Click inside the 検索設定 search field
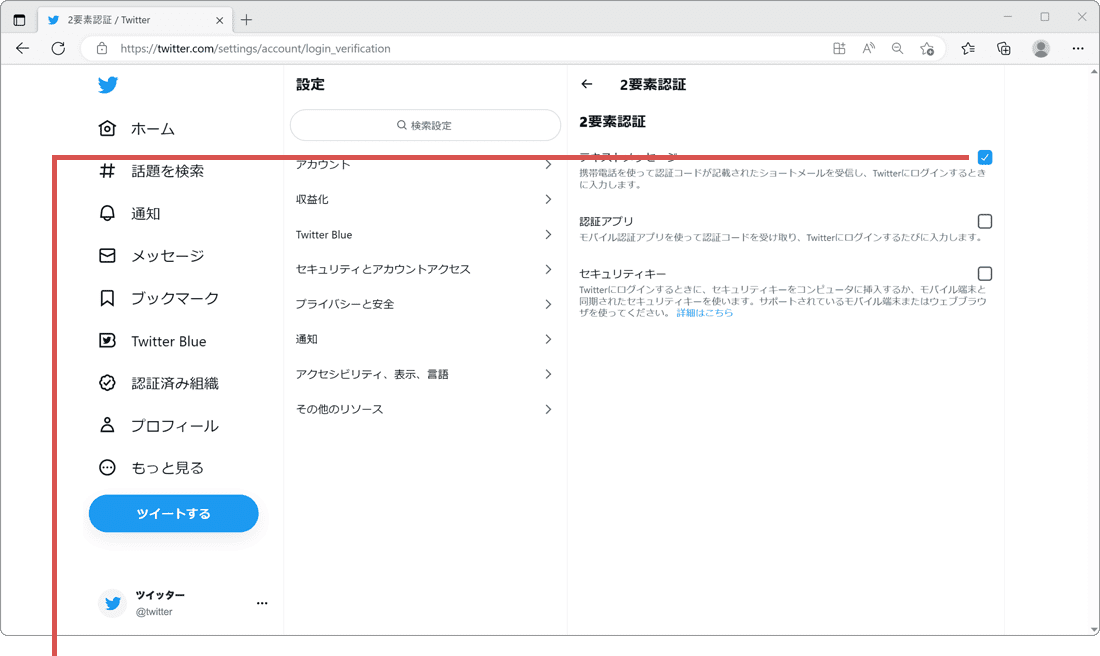The width and height of the screenshot is (1100, 656). pos(425,125)
